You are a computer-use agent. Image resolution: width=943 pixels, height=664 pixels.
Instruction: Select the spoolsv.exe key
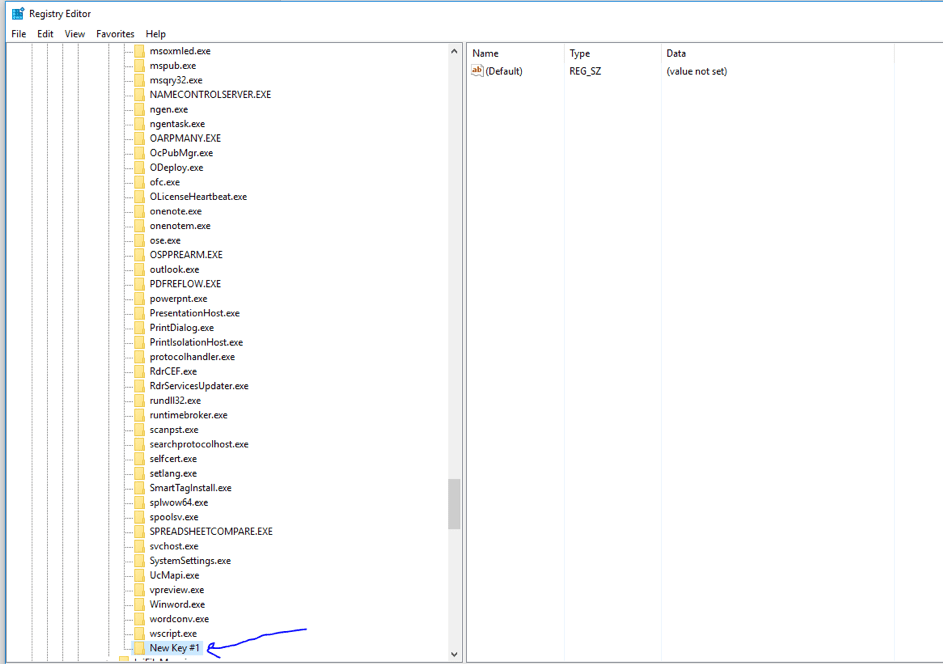[x=174, y=517]
